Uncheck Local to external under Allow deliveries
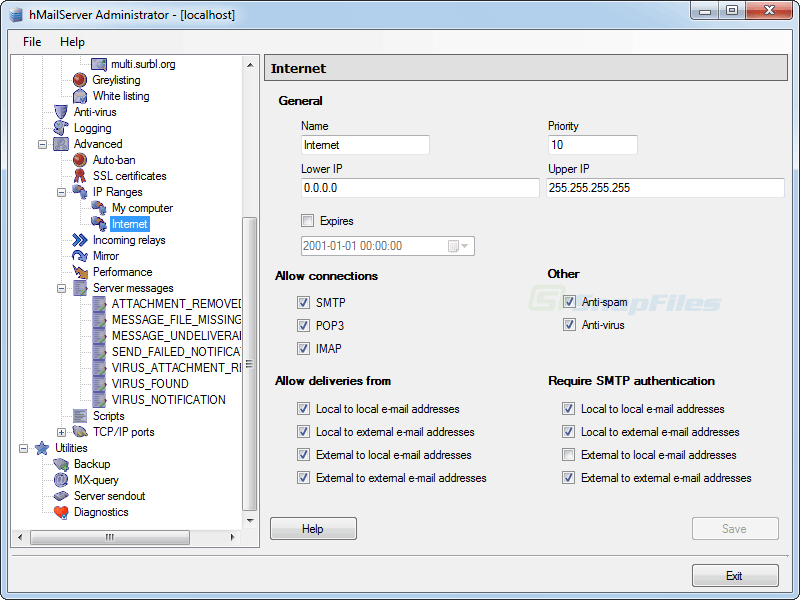Viewport: 800px width, 600px height. [304, 432]
